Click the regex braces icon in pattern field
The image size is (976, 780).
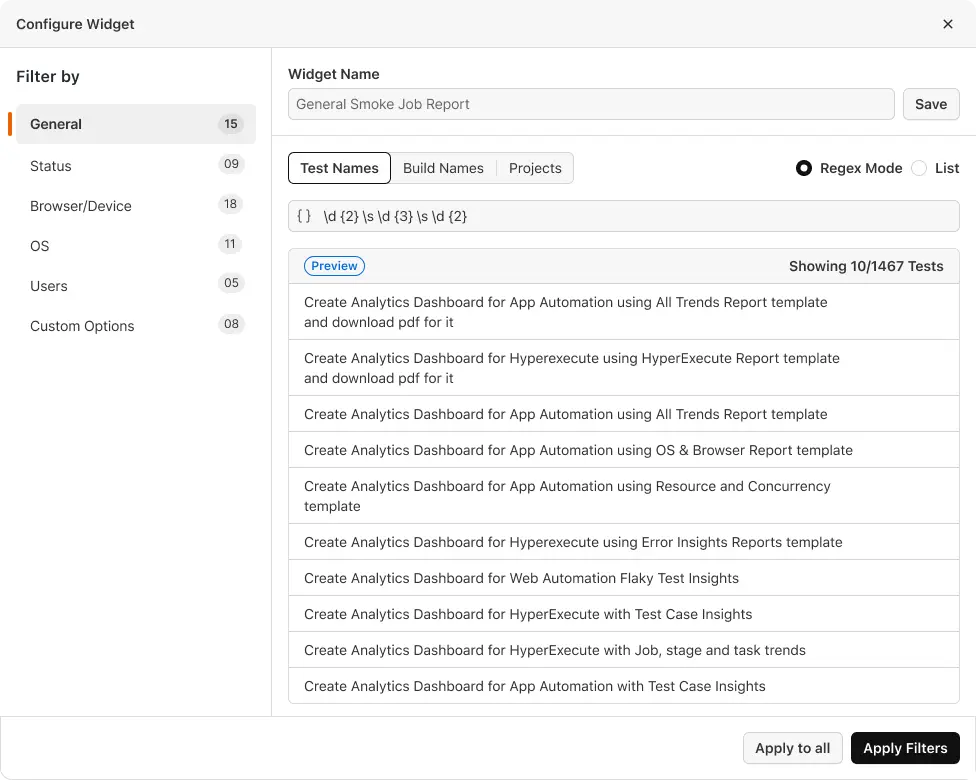coord(304,216)
